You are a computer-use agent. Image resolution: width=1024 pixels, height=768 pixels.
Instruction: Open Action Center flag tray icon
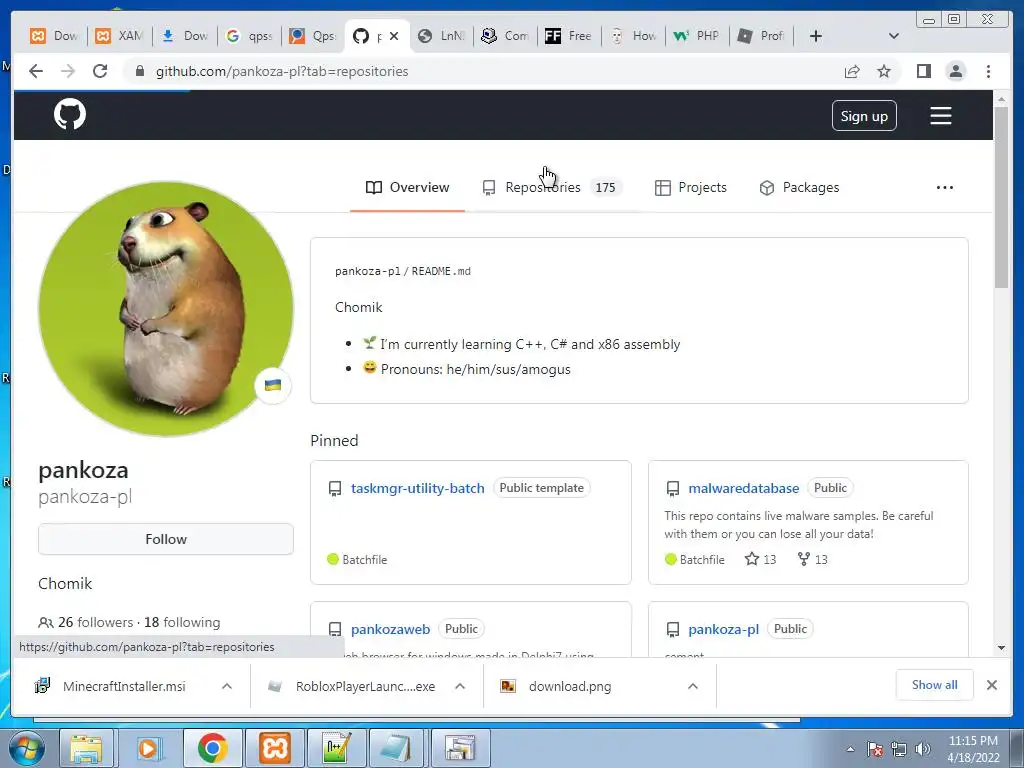click(875, 749)
